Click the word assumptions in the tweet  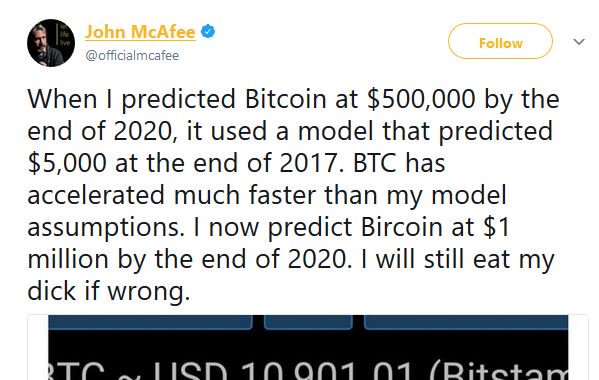click(x=104, y=228)
